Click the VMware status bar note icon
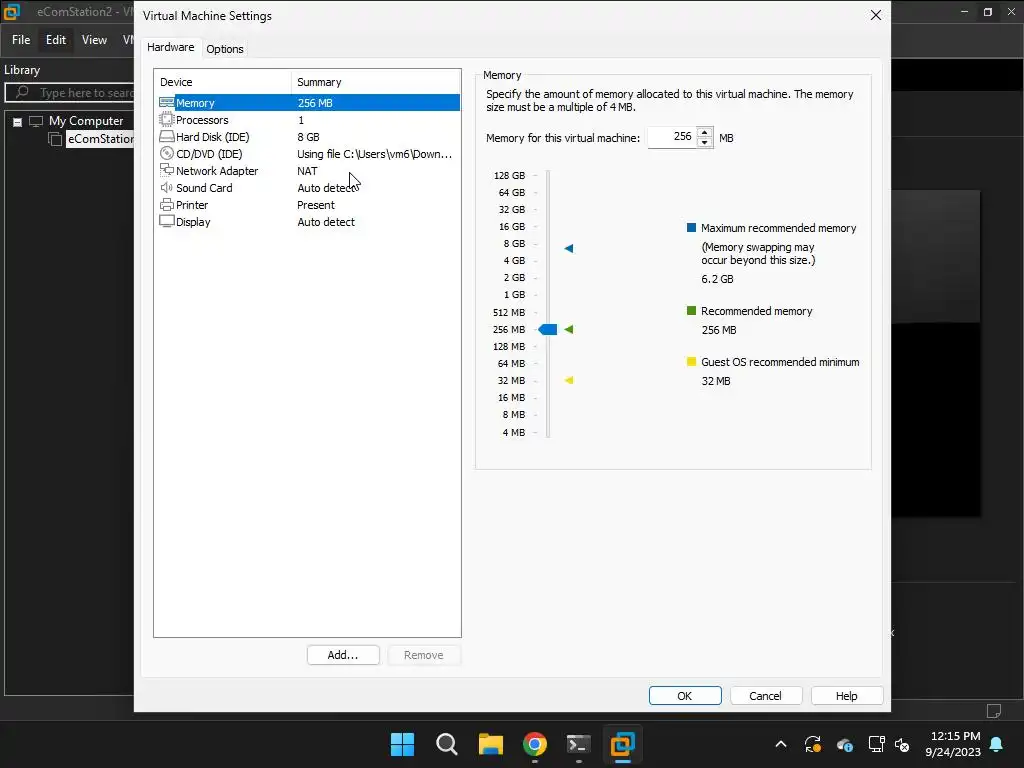The height and width of the screenshot is (768, 1024). (993, 711)
